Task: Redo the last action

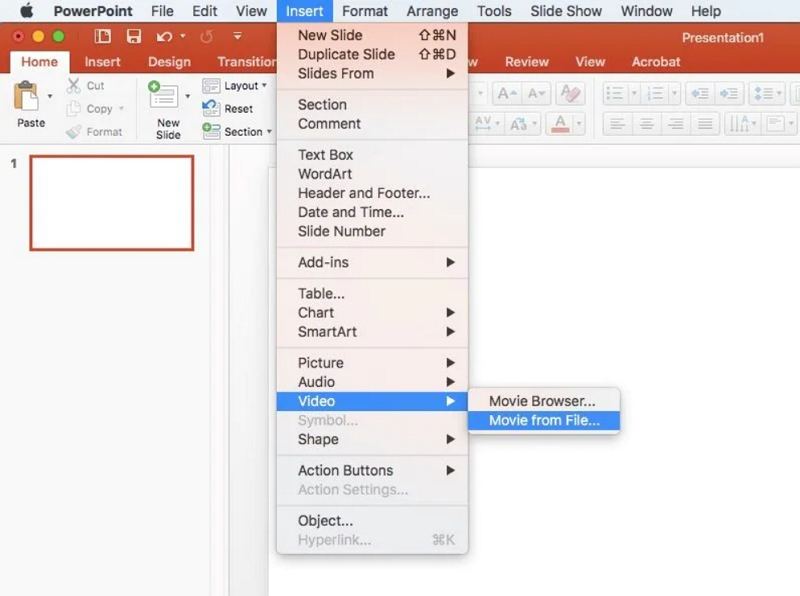Action: coord(206,36)
